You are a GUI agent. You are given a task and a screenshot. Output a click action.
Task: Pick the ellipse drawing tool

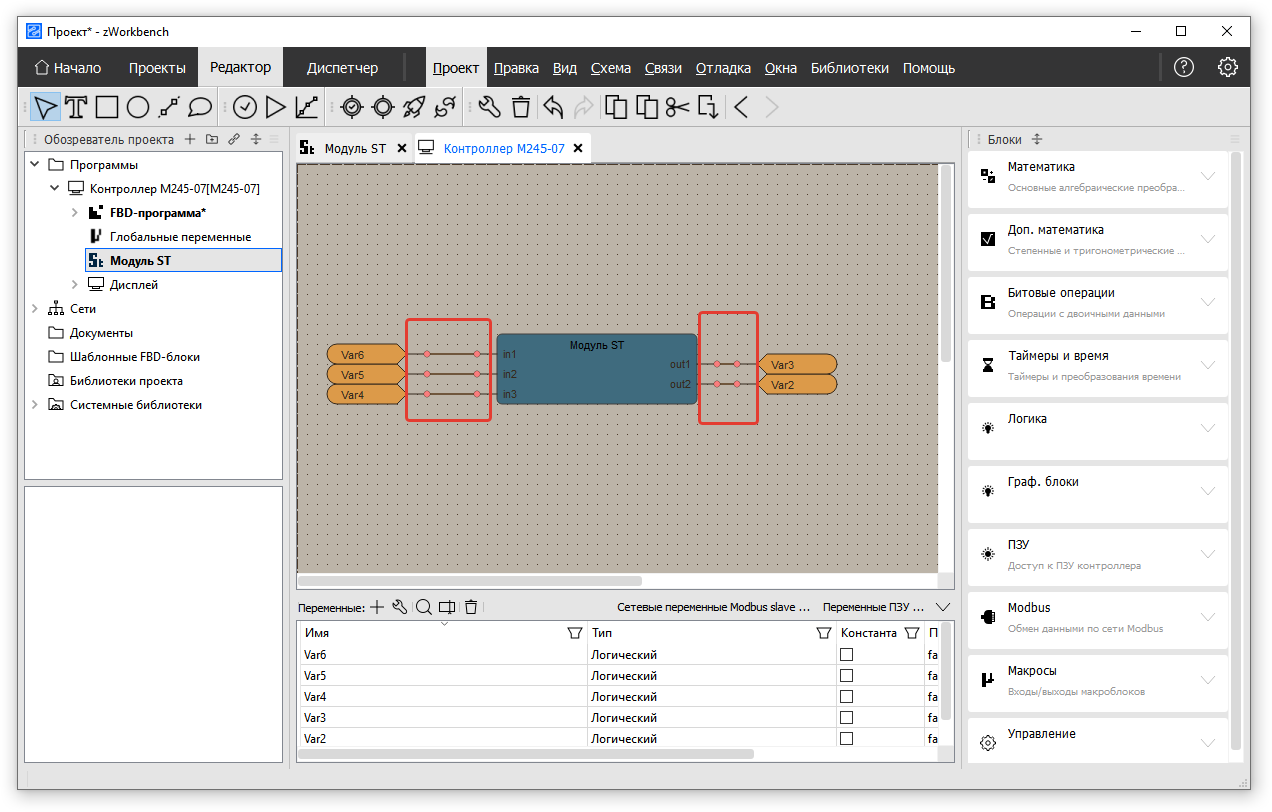(x=138, y=107)
